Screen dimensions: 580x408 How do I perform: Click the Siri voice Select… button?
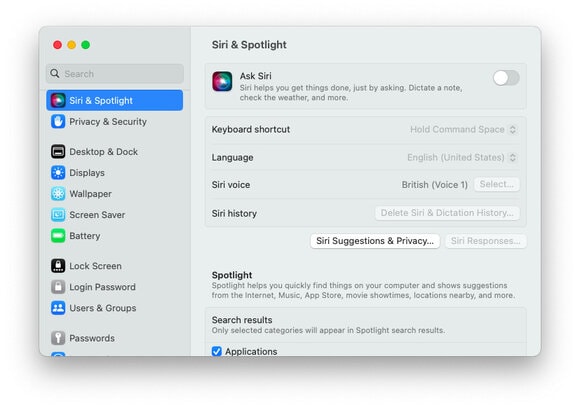click(x=496, y=184)
